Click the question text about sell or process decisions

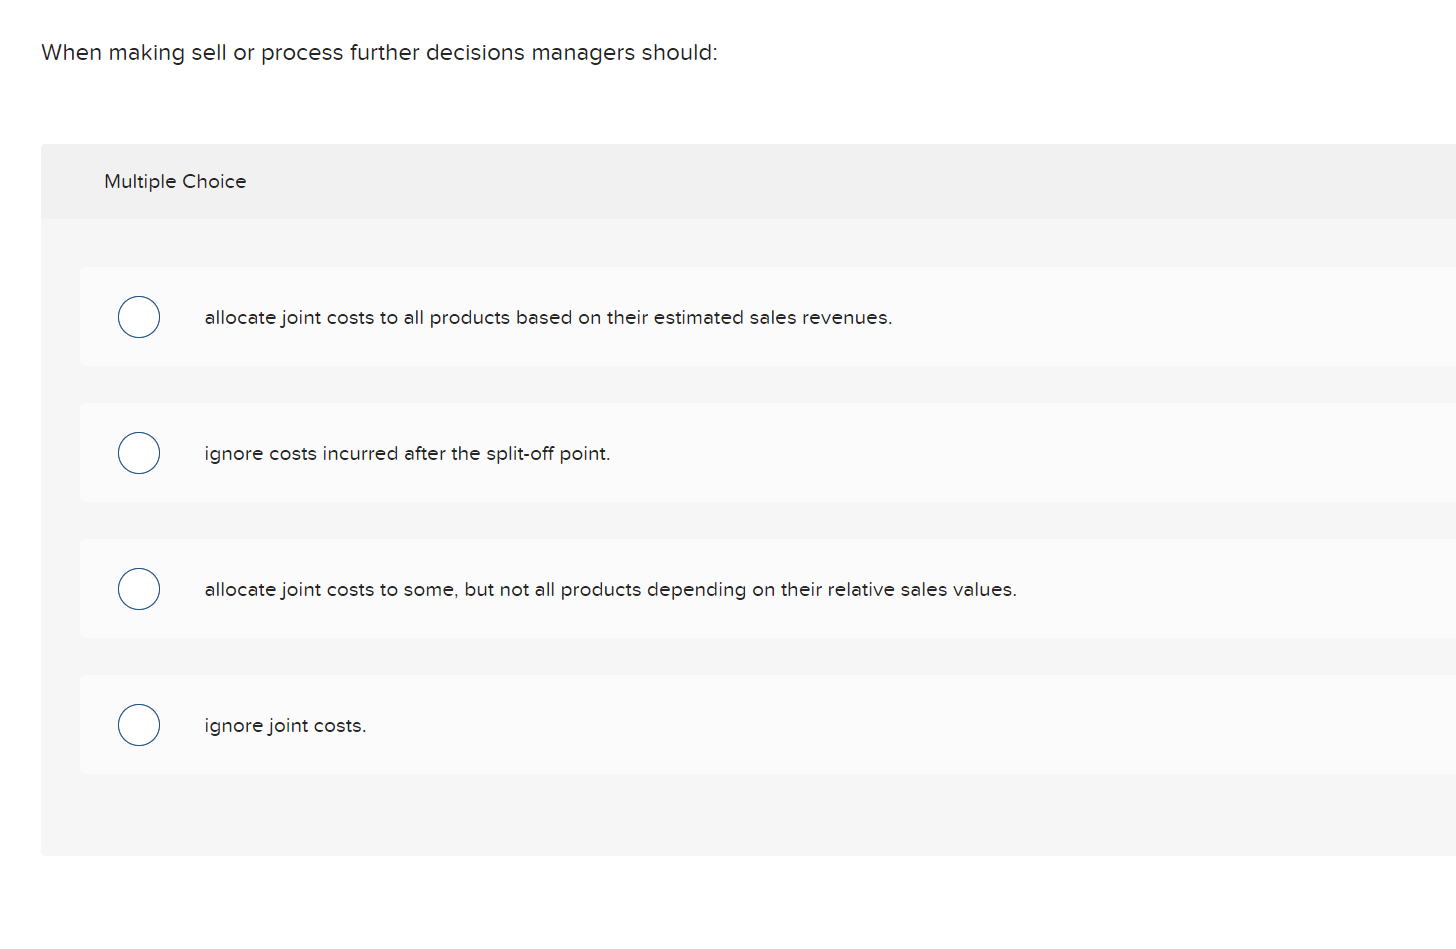pyautogui.click(x=378, y=52)
